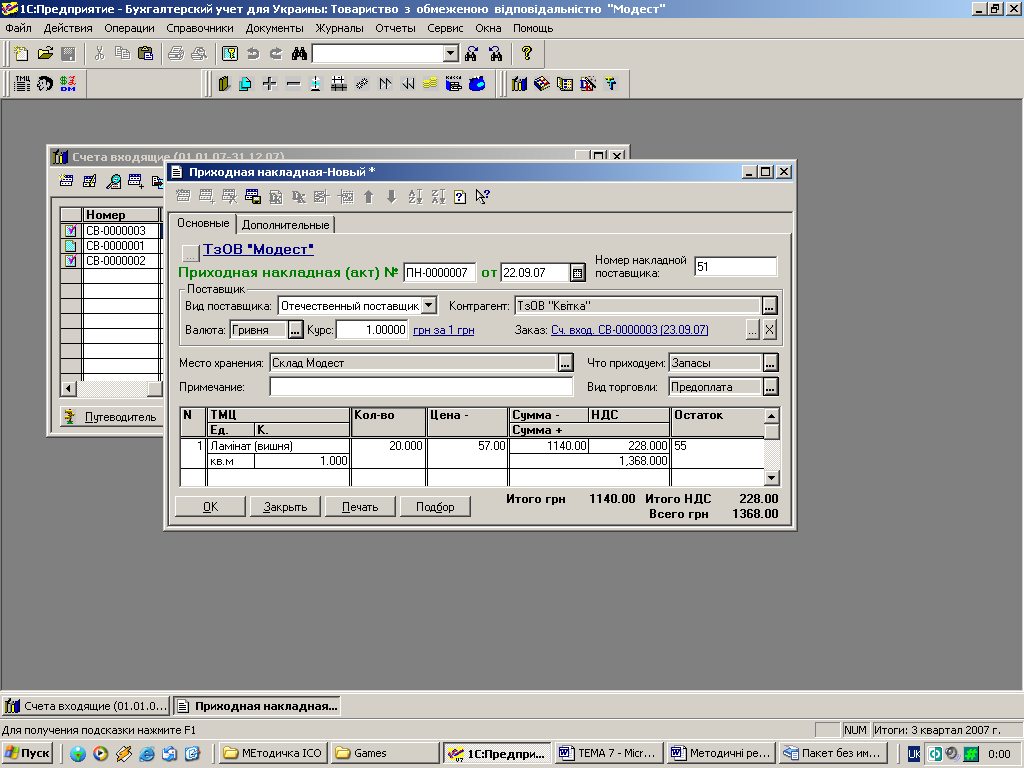Click the first new-row icon in invoice toolbar
Viewport: 1024px width, 768px height.
pos(184,197)
